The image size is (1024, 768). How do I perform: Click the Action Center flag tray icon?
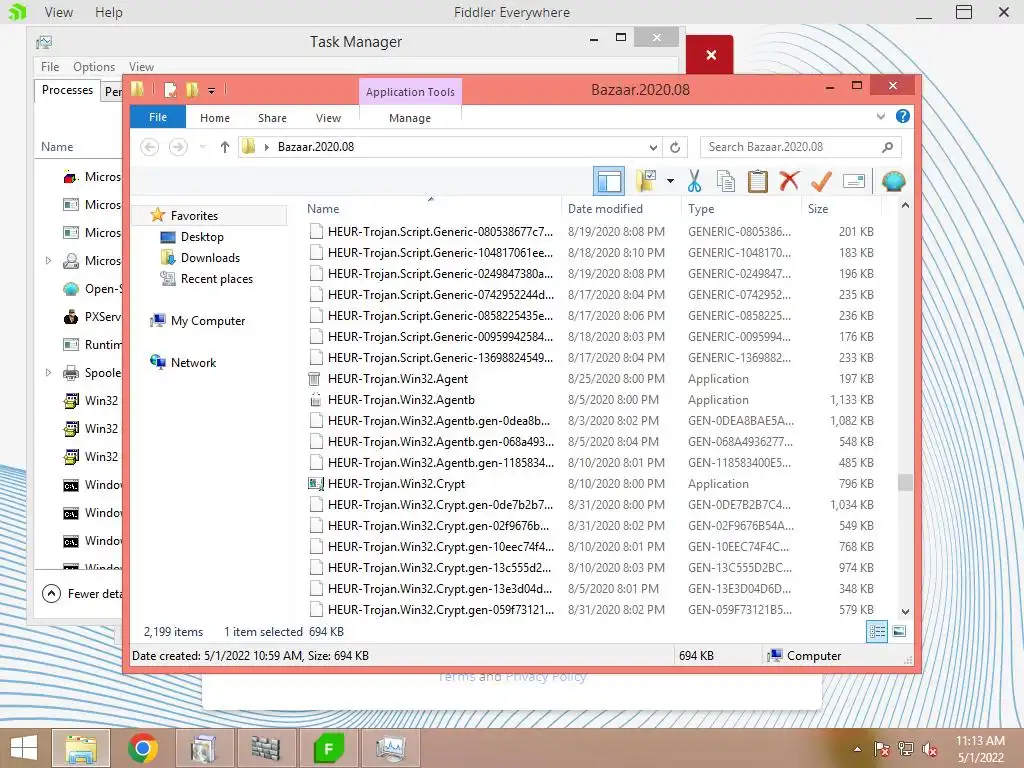click(881, 749)
